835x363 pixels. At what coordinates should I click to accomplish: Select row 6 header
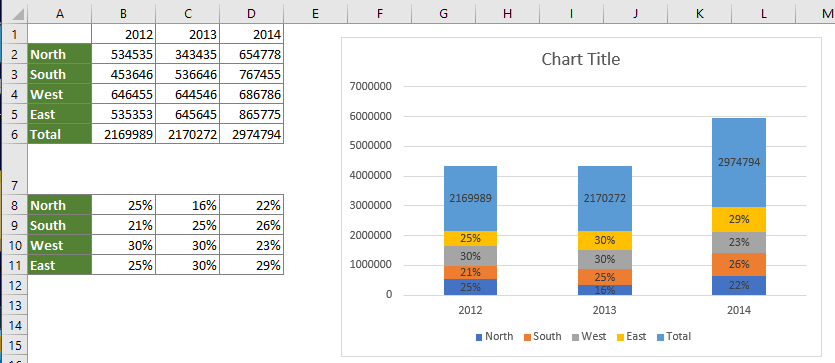coord(14,134)
